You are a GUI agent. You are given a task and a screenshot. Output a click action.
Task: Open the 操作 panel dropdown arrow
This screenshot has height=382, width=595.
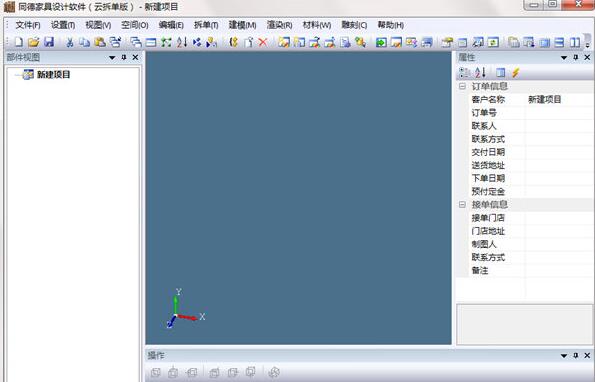point(564,356)
